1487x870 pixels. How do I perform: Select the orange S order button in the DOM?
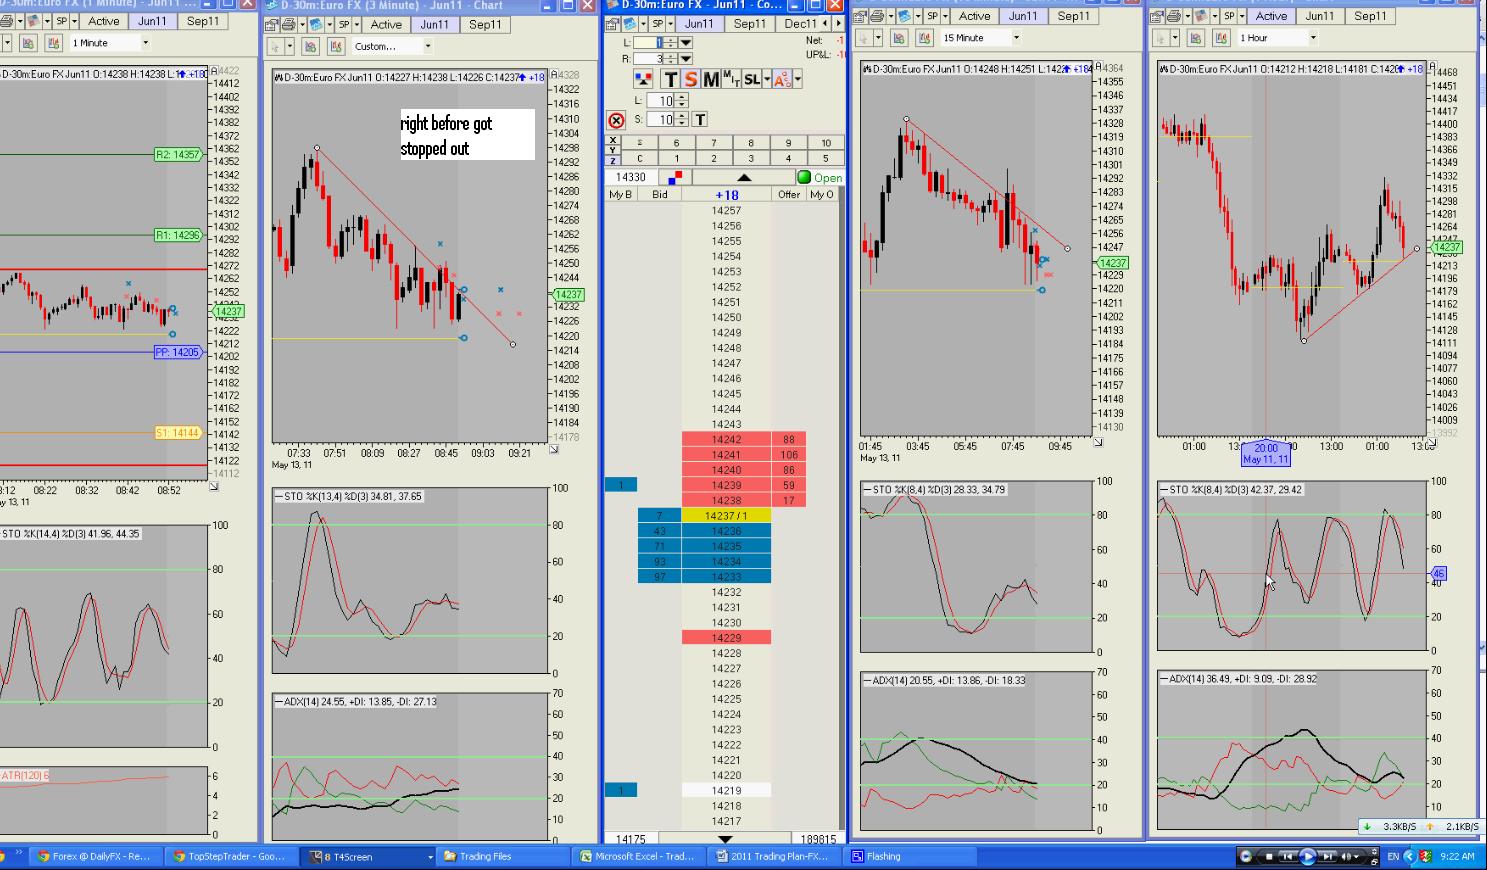[x=690, y=79]
